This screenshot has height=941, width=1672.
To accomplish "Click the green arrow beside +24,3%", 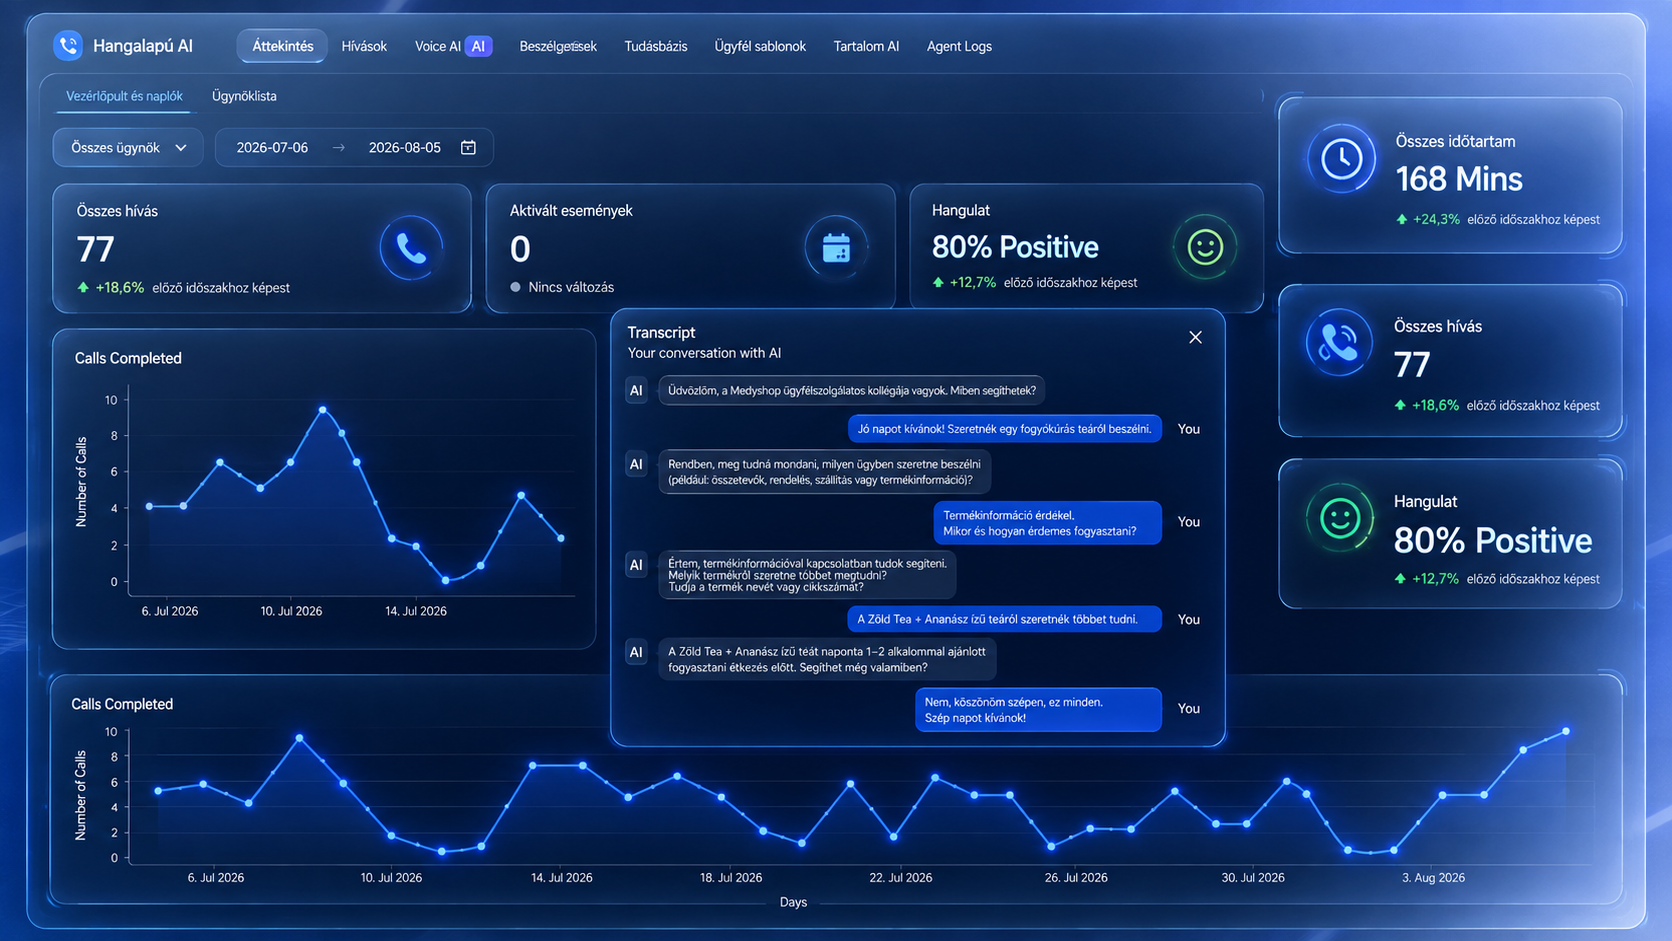I will [x=1402, y=219].
